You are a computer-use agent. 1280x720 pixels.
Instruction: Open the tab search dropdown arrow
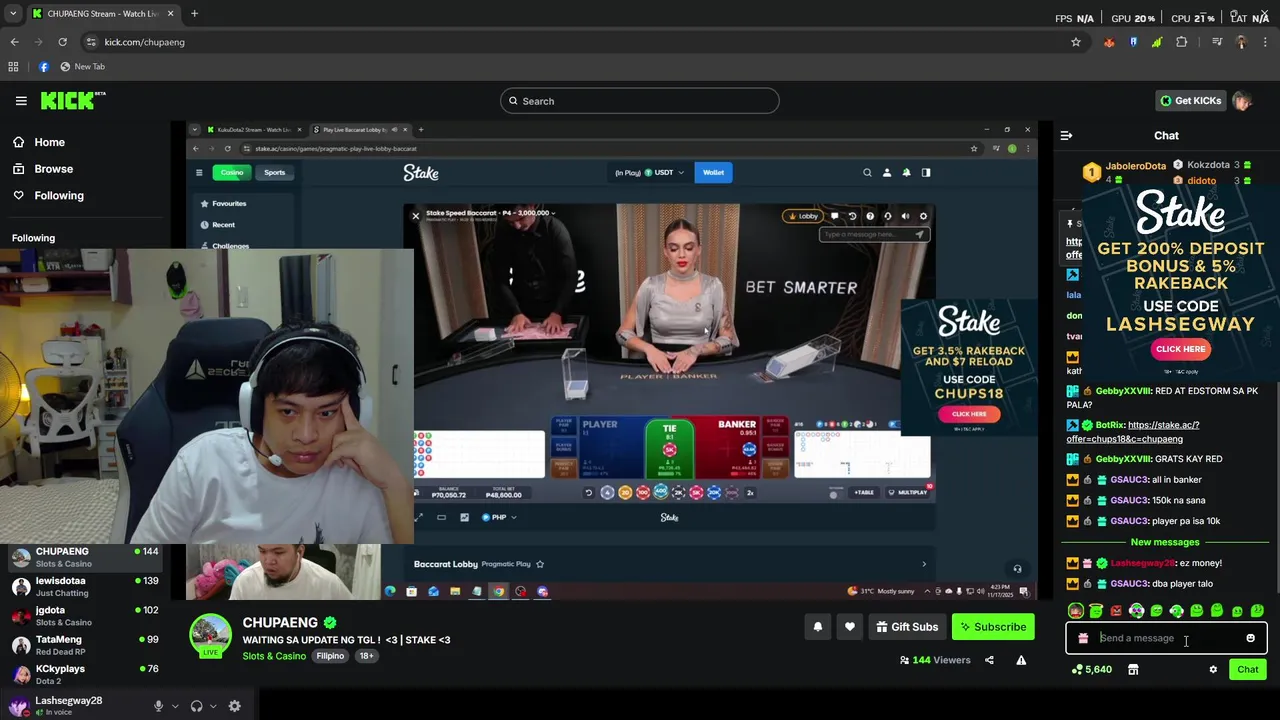tap(13, 14)
